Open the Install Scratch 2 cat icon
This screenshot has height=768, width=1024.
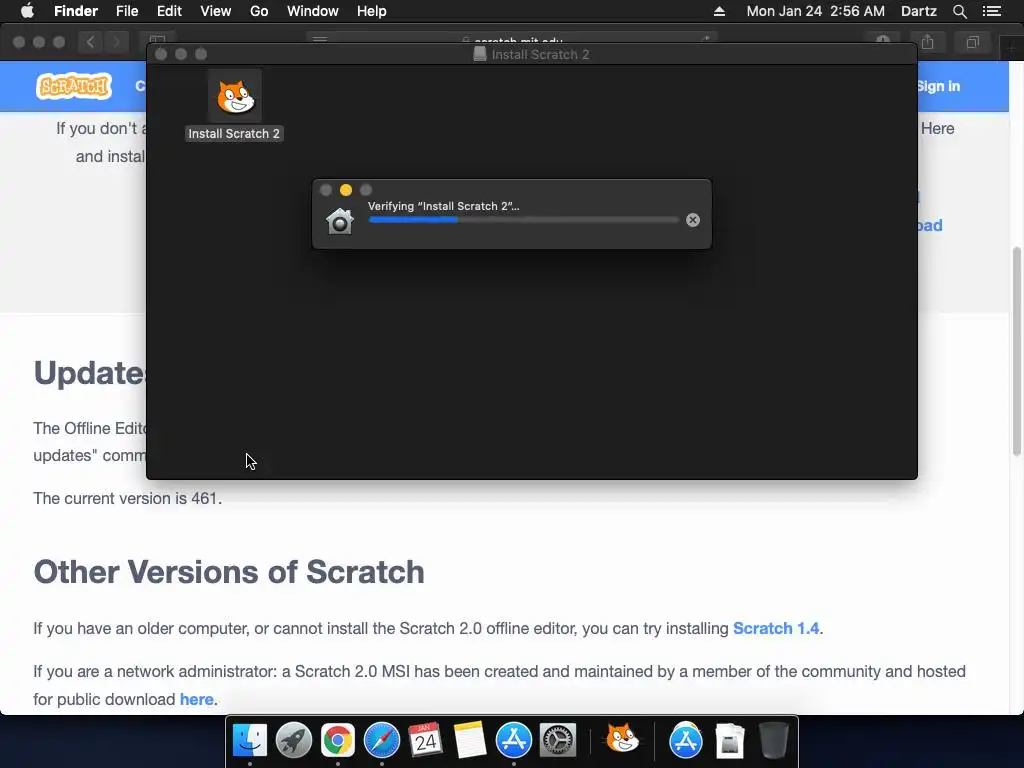(235, 97)
